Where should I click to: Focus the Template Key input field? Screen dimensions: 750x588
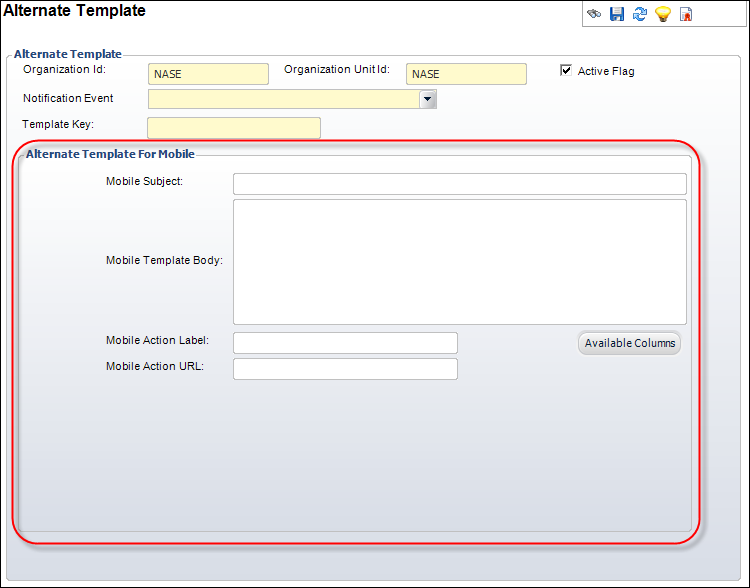pos(233,127)
